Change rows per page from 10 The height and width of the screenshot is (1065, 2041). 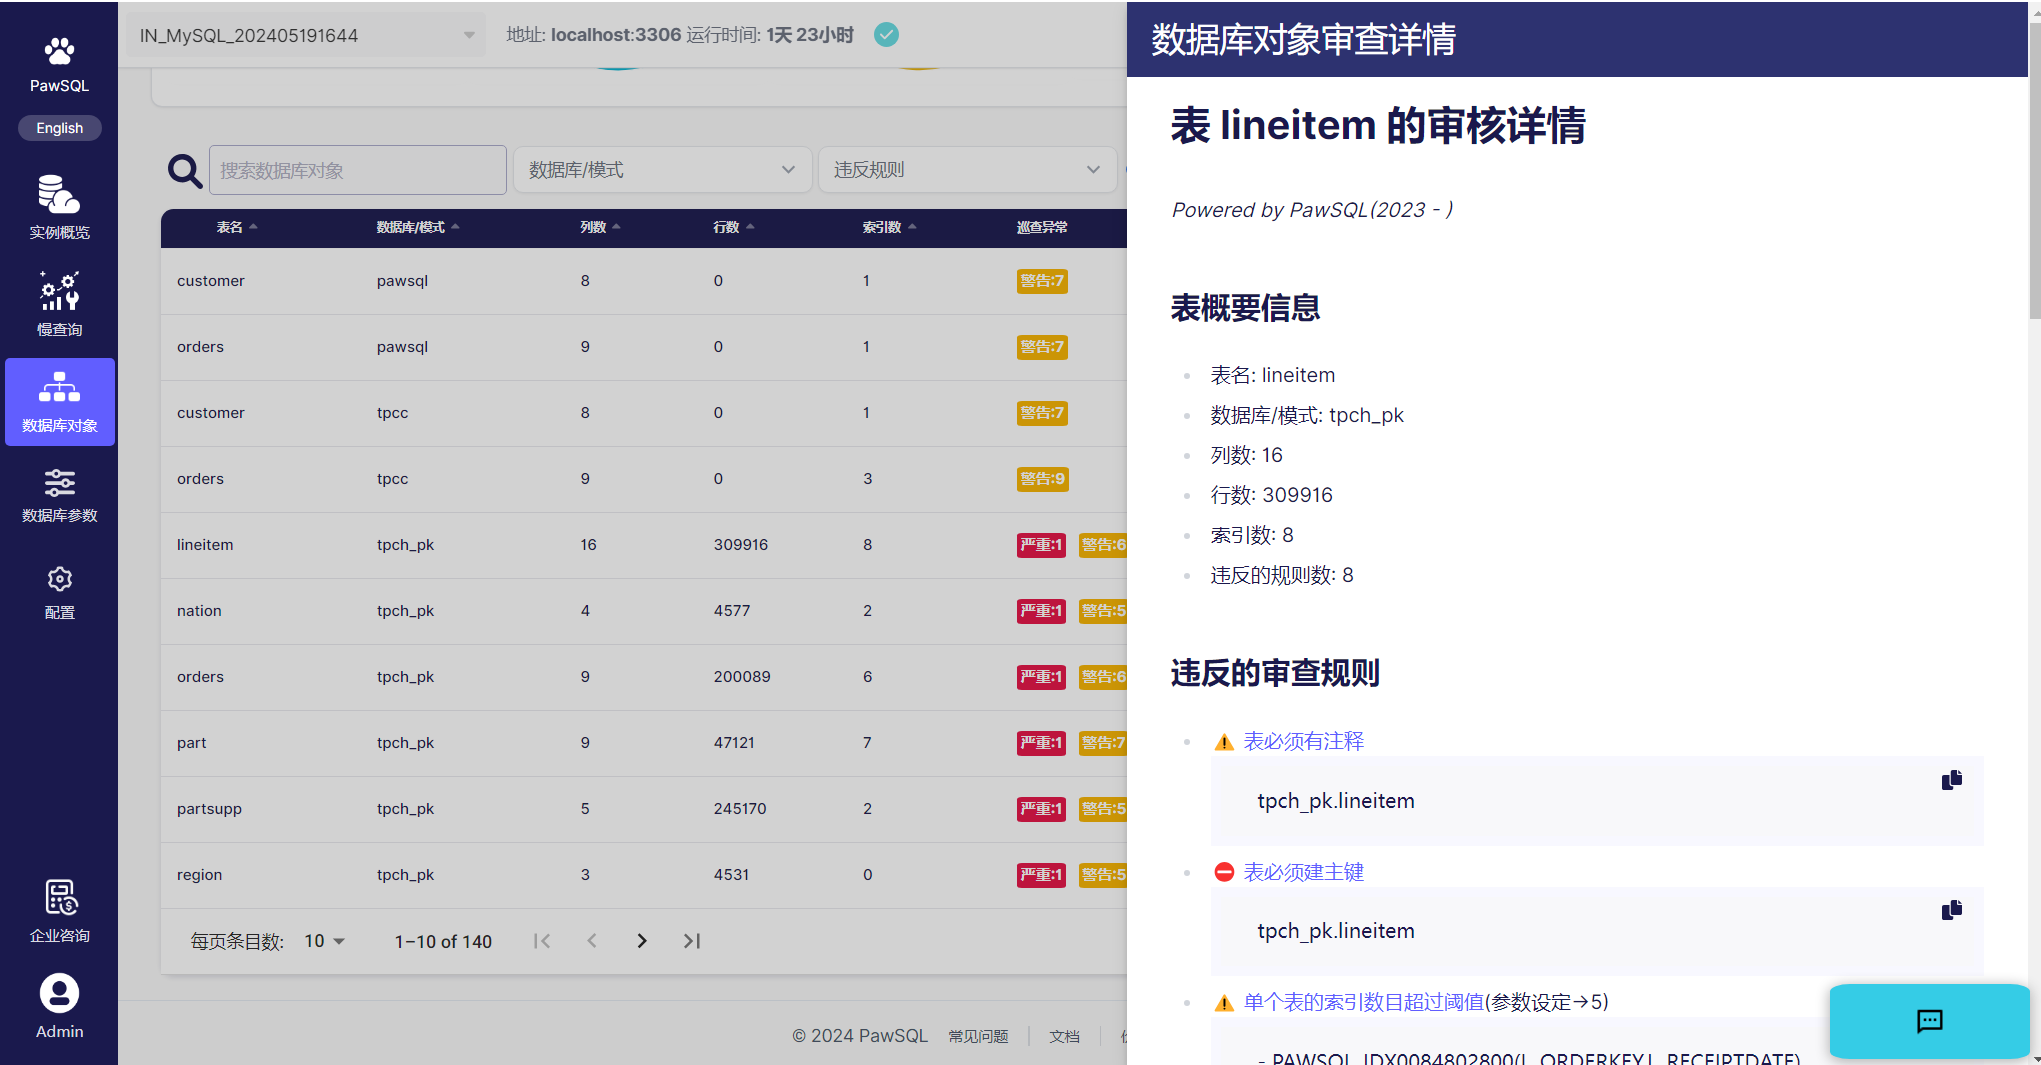(x=324, y=941)
